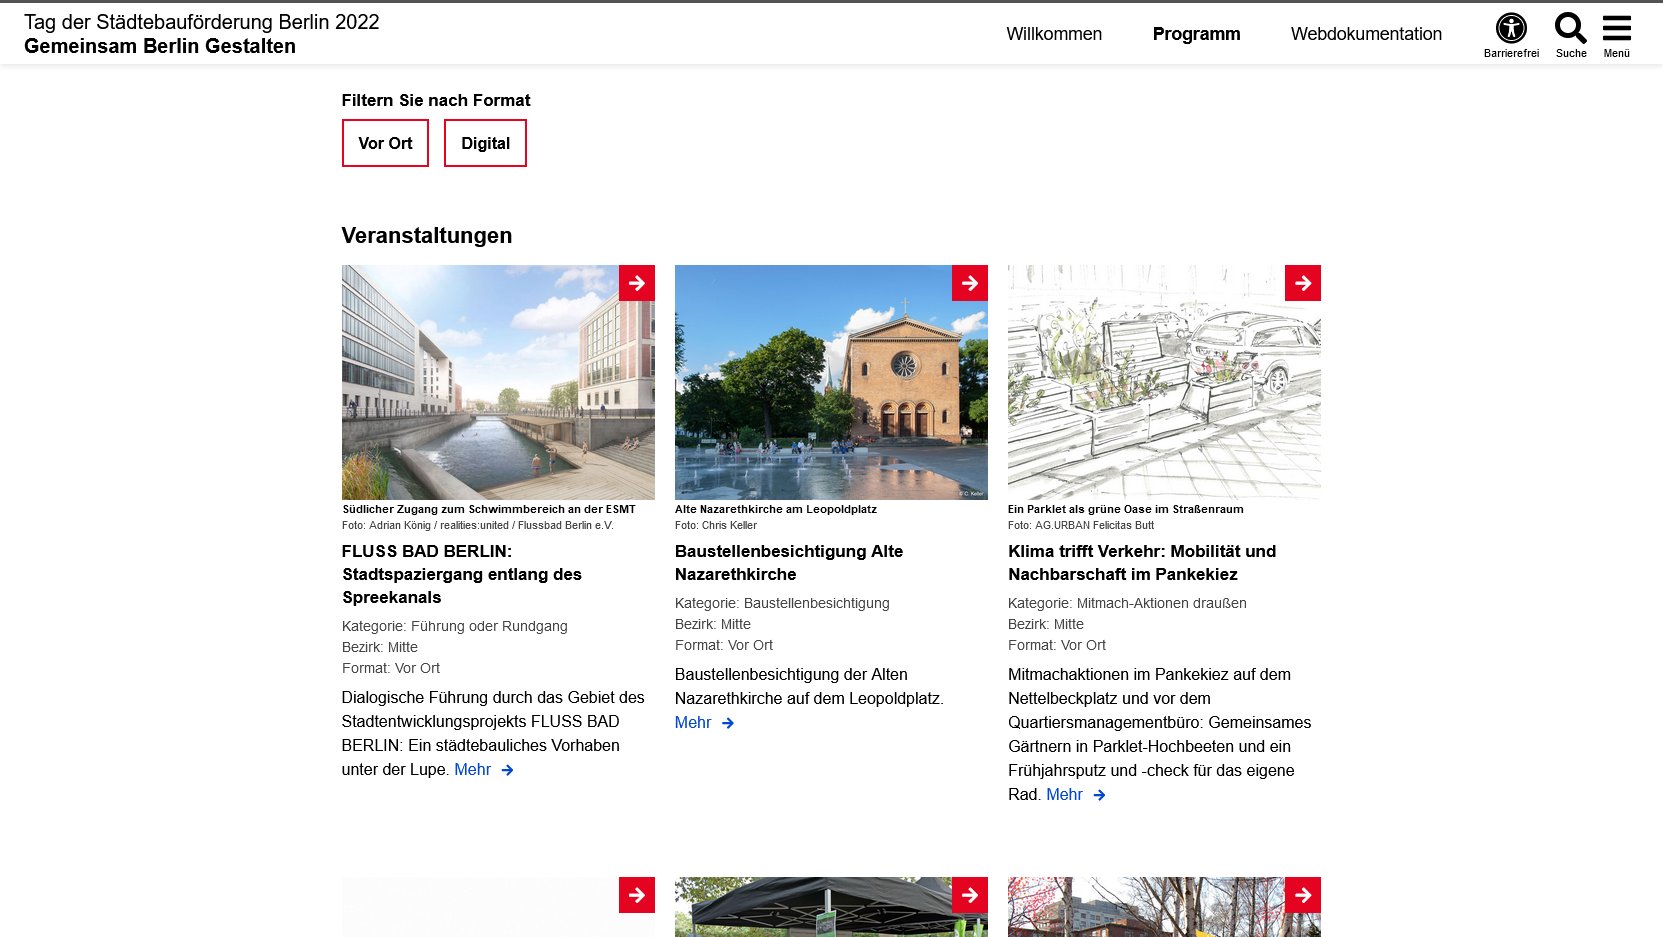Click red arrow on black tent image
1663x937 pixels.
point(970,895)
